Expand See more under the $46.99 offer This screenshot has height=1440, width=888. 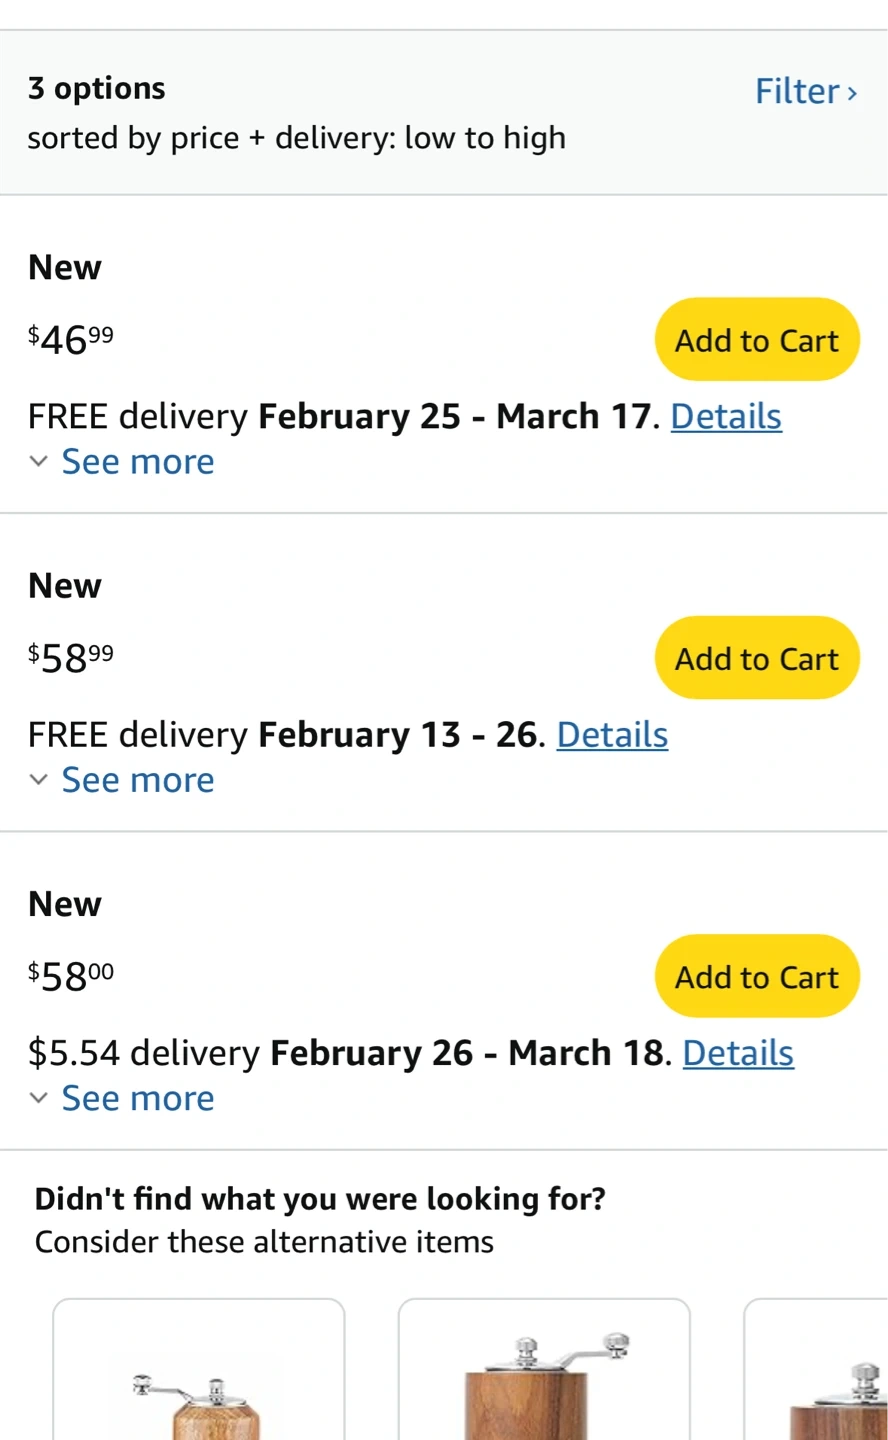[x=138, y=462]
